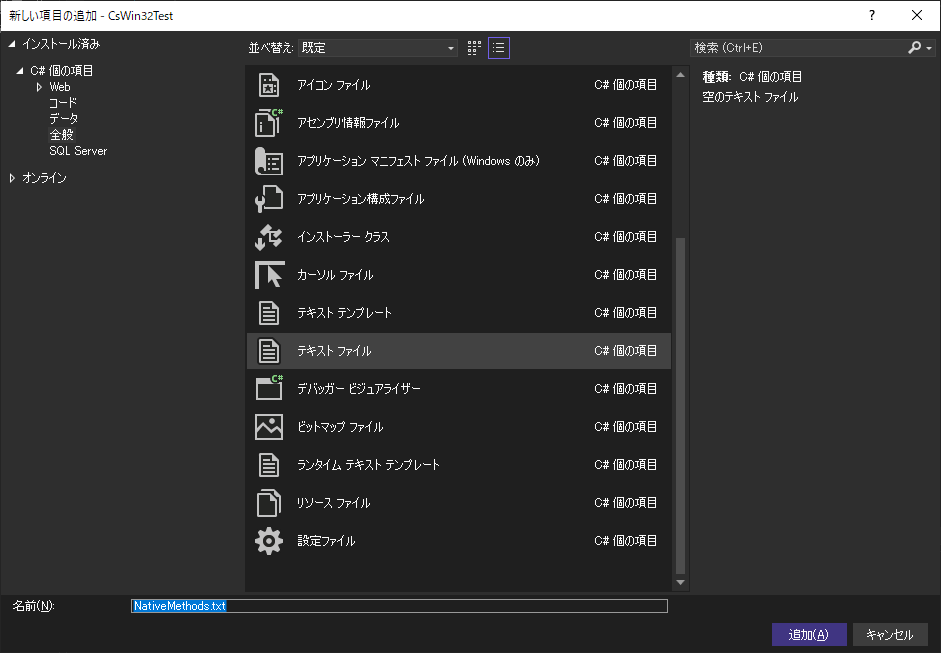
Task: Click the キャンセル button
Action: [x=890, y=634]
